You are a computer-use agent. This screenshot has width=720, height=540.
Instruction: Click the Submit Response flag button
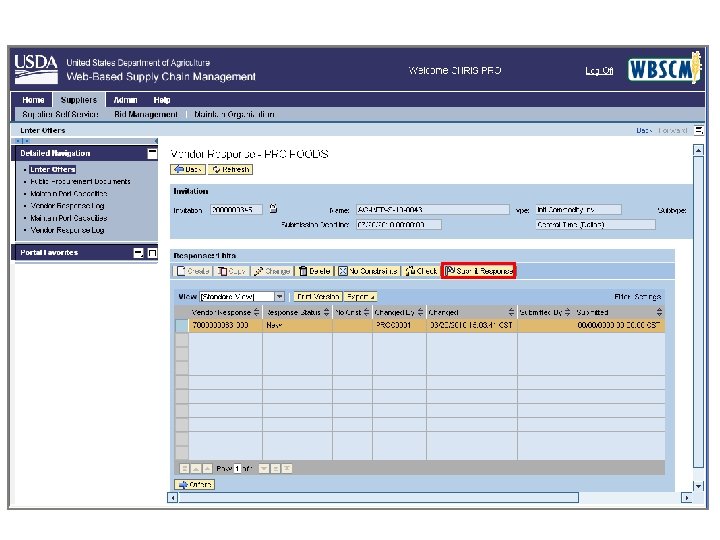(x=478, y=271)
